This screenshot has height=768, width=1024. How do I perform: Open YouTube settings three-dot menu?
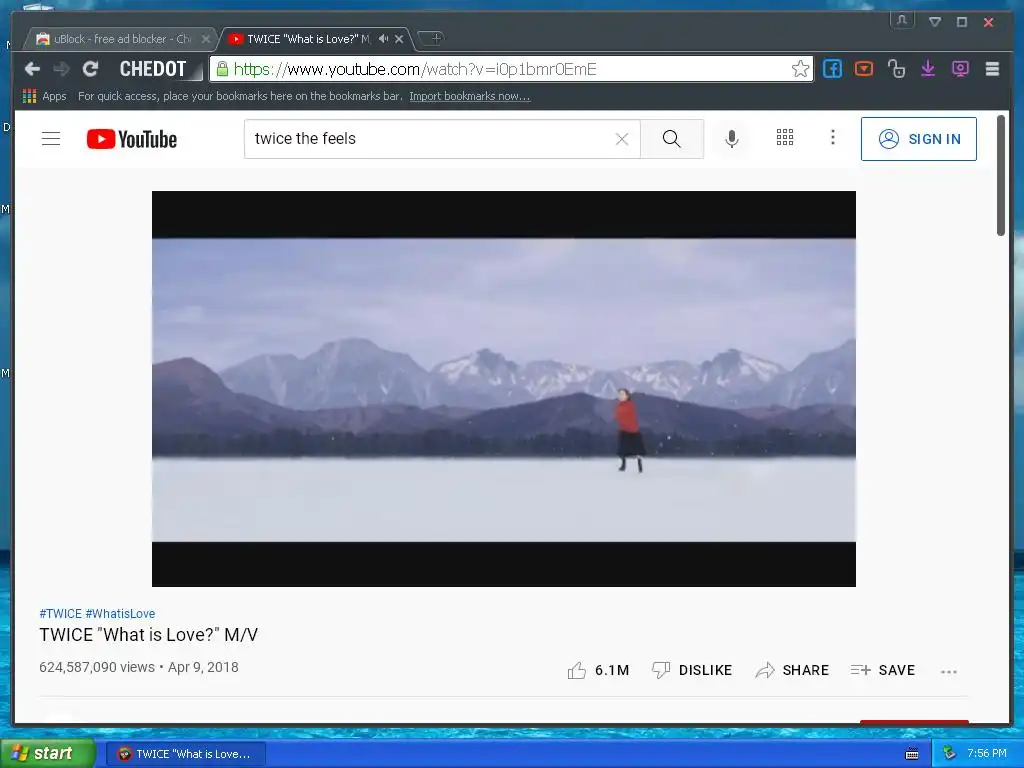pyautogui.click(x=833, y=137)
